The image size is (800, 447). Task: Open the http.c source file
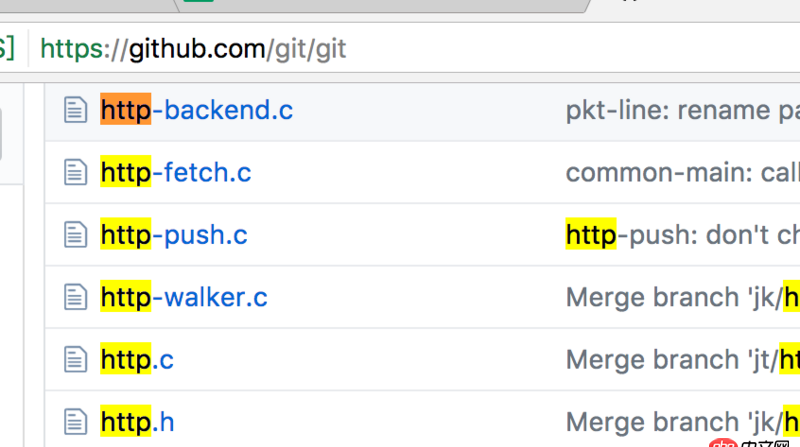[137, 359]
